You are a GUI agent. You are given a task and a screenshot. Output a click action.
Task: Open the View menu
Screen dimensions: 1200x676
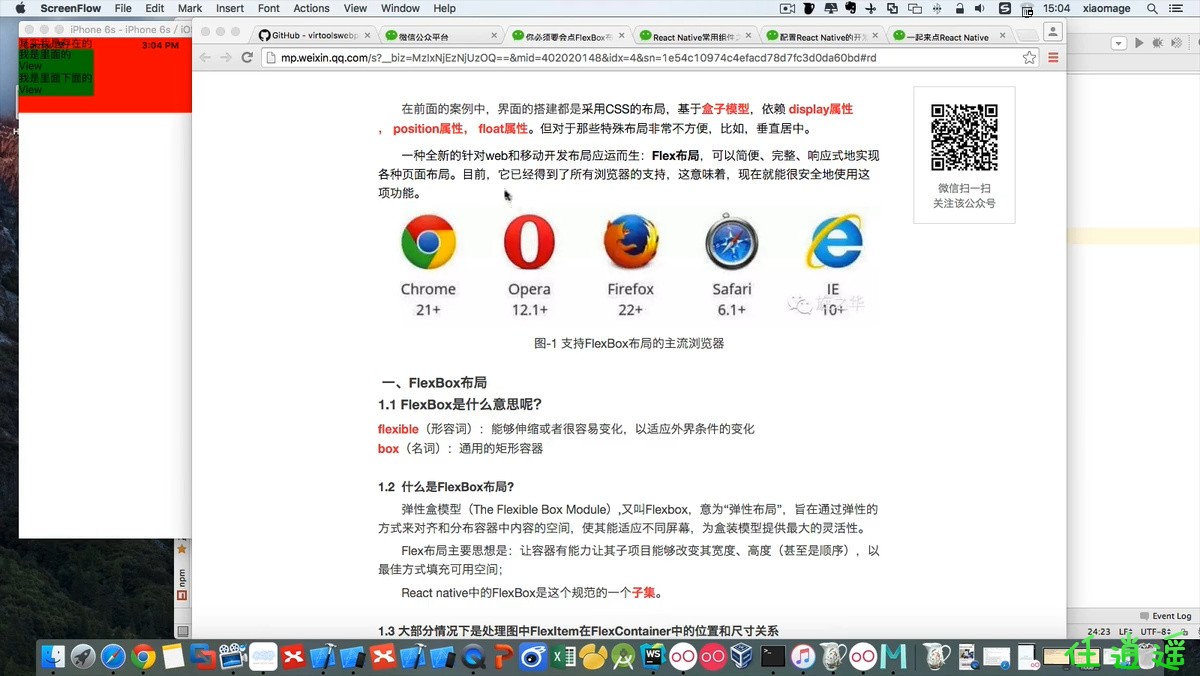coord(355,8)
